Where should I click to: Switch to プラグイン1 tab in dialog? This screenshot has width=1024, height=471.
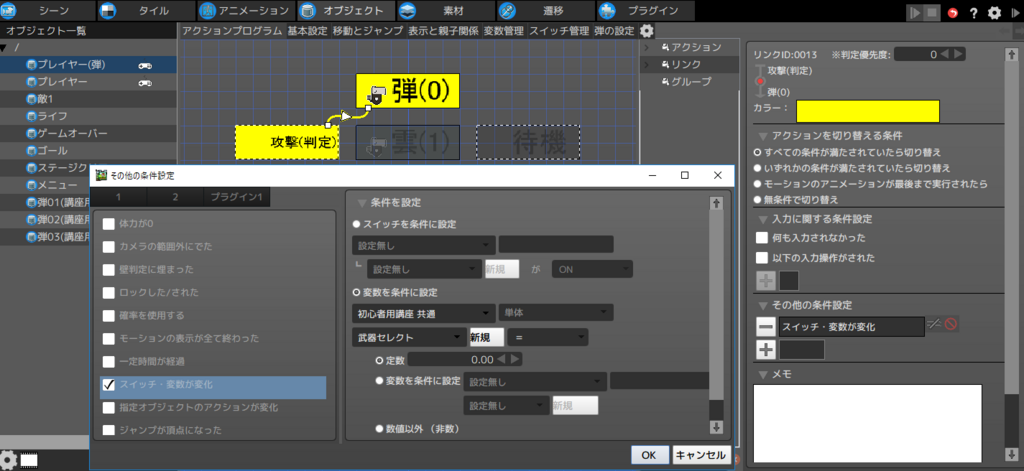coord(236,197)
